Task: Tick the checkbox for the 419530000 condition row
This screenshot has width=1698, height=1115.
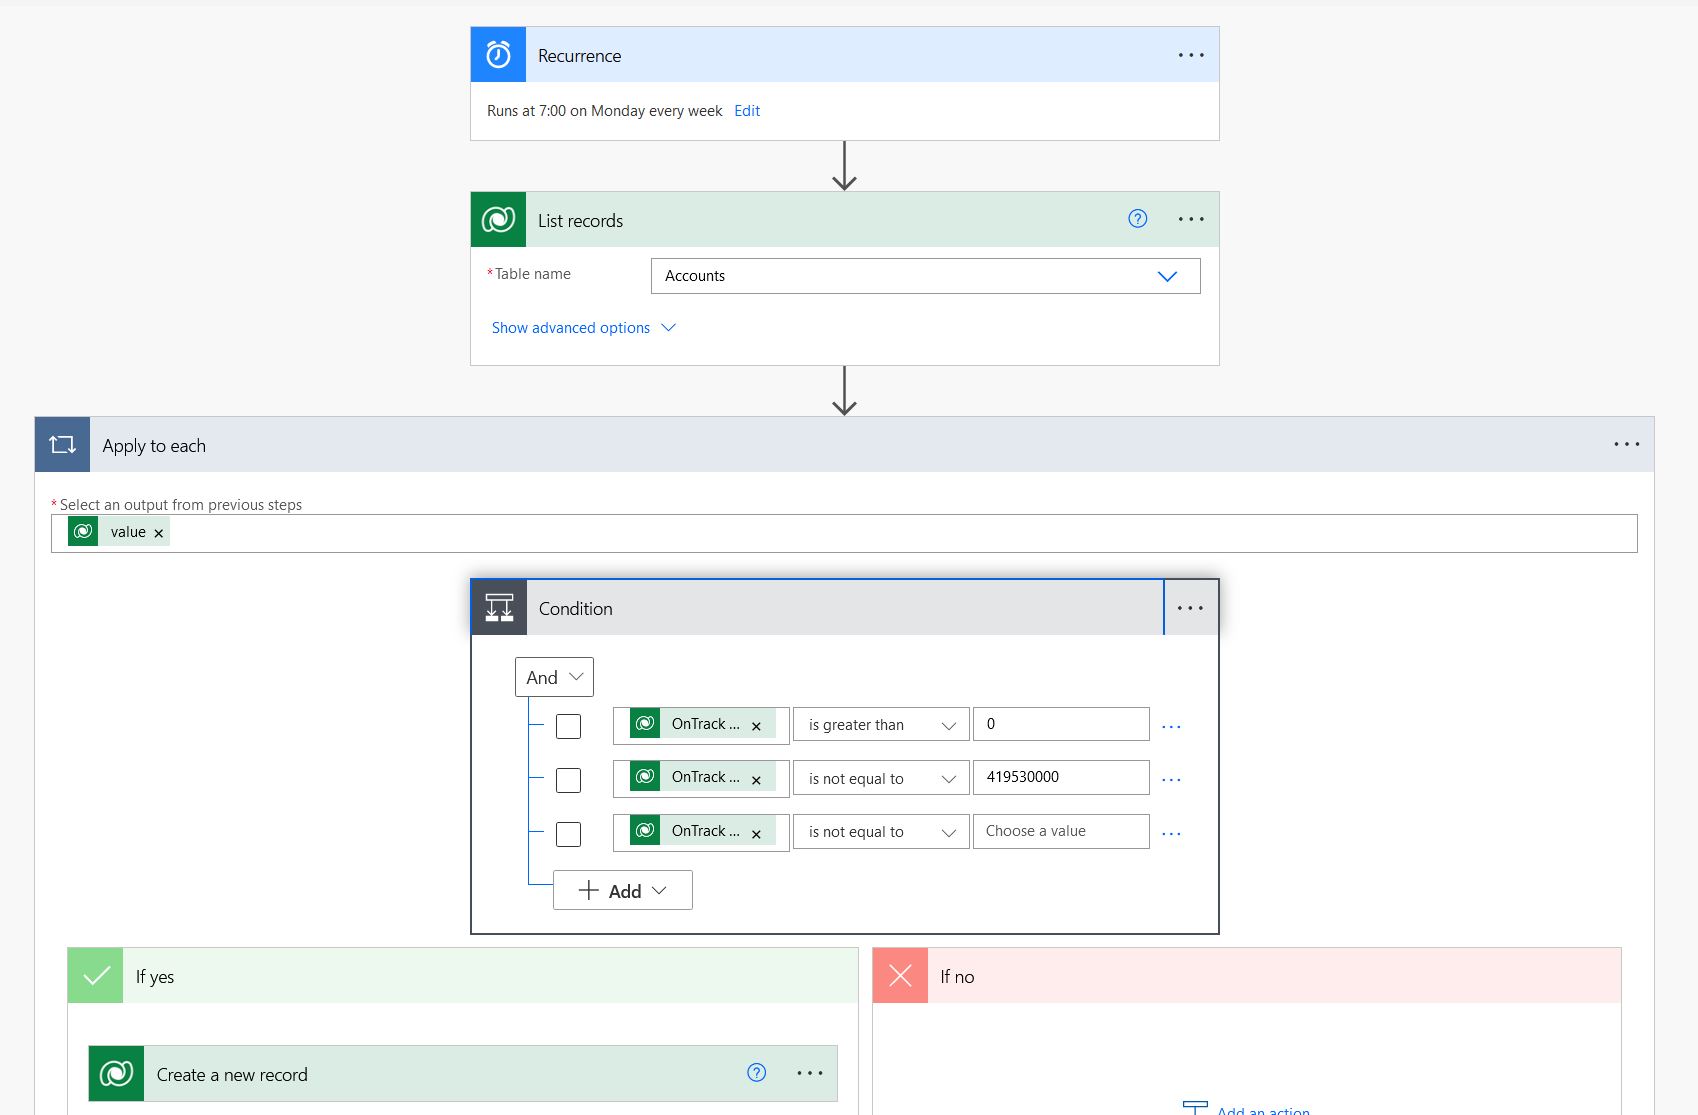Action: (568, 779)
